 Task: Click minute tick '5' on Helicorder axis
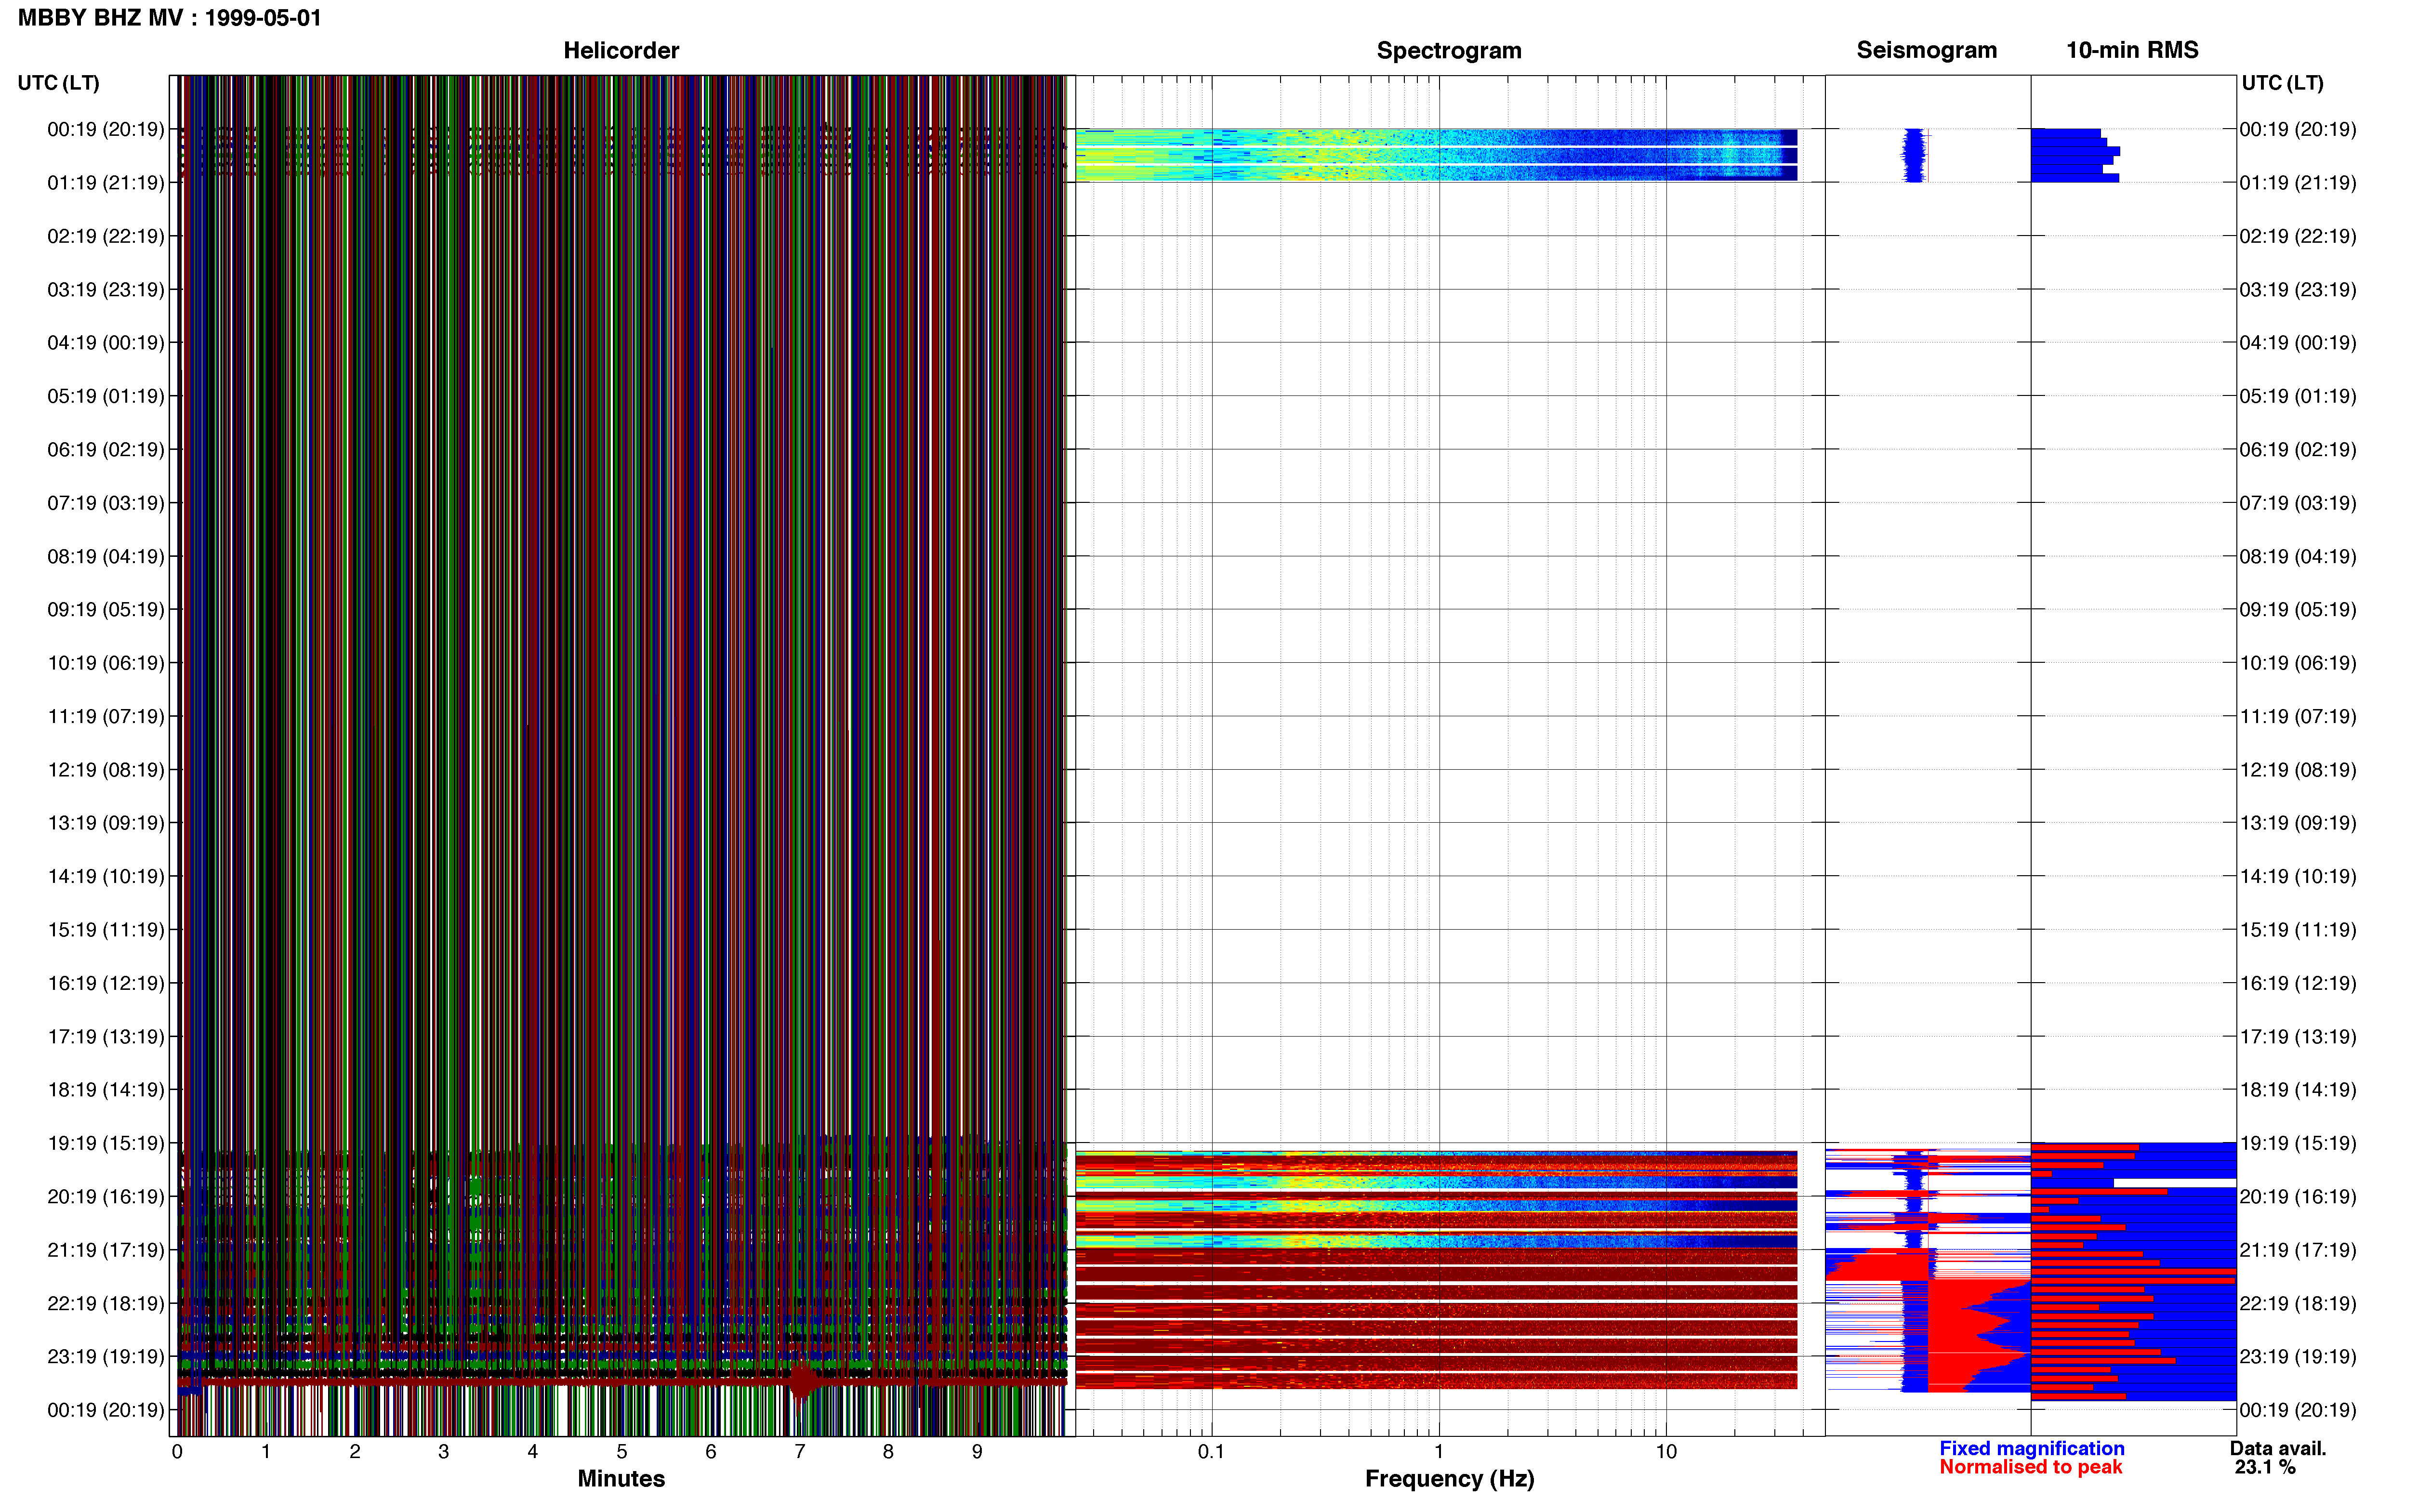coord(622,1452)
